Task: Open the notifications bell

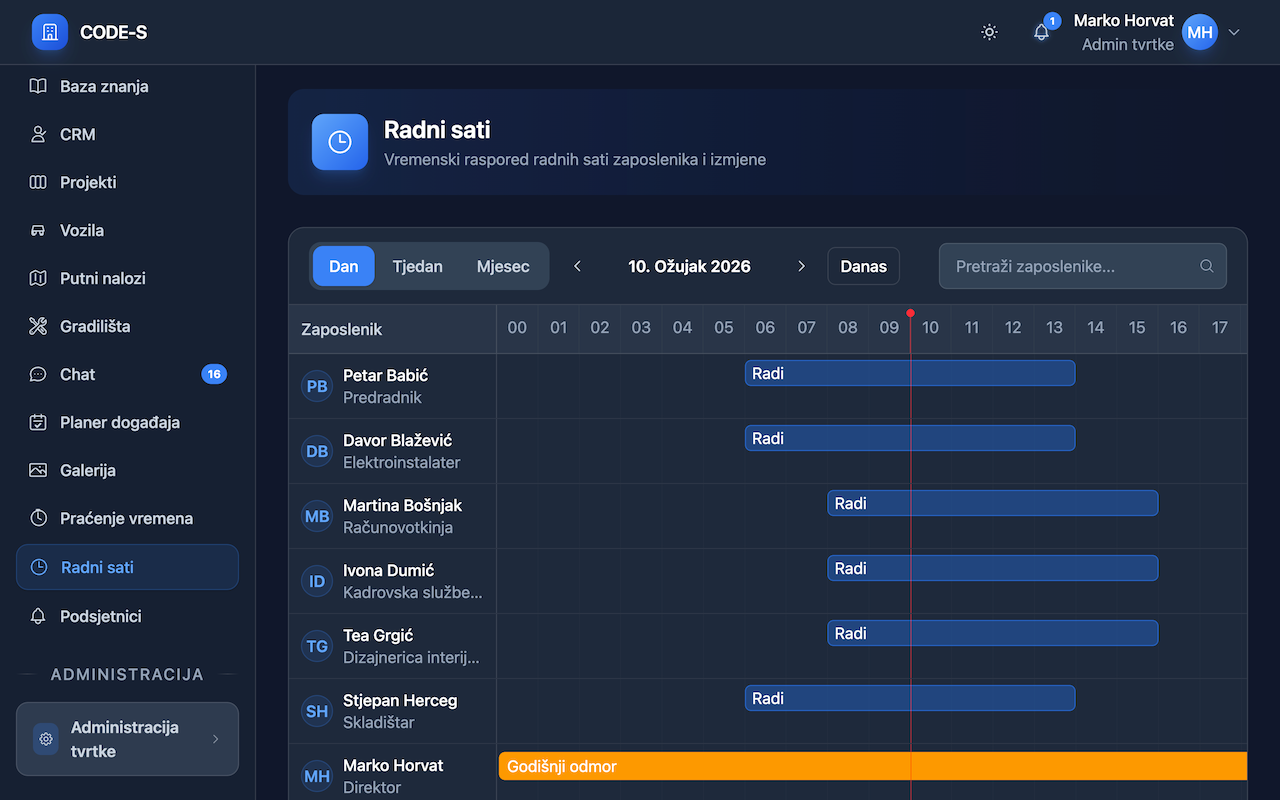Action: 1041,32
